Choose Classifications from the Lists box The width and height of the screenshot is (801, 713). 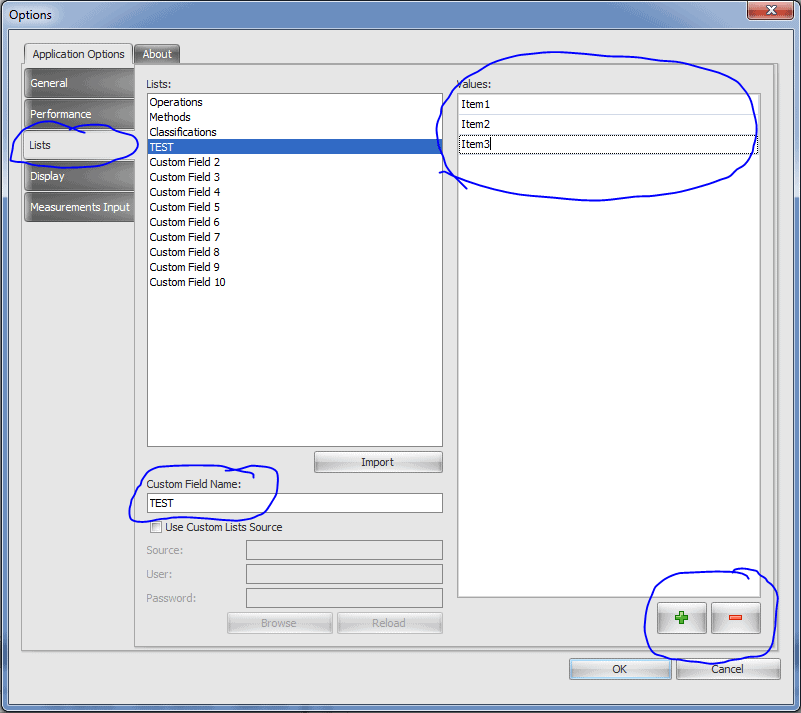(x=183, y=132)
